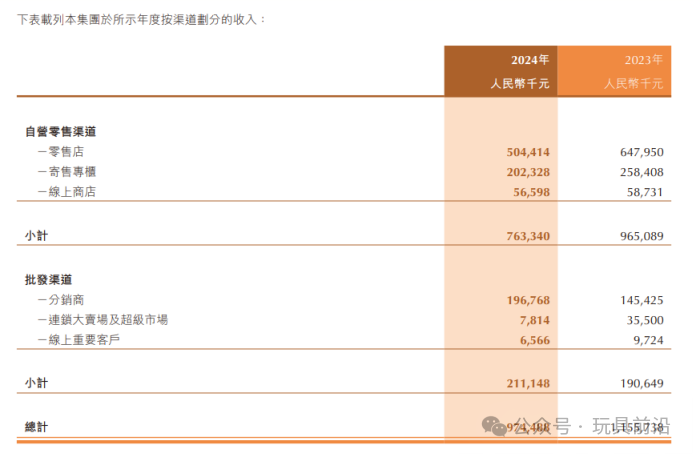Viewport: 693px width, 454px height.
Task: Click the 自營零售渠道 section heading
Action: [61, 131]
